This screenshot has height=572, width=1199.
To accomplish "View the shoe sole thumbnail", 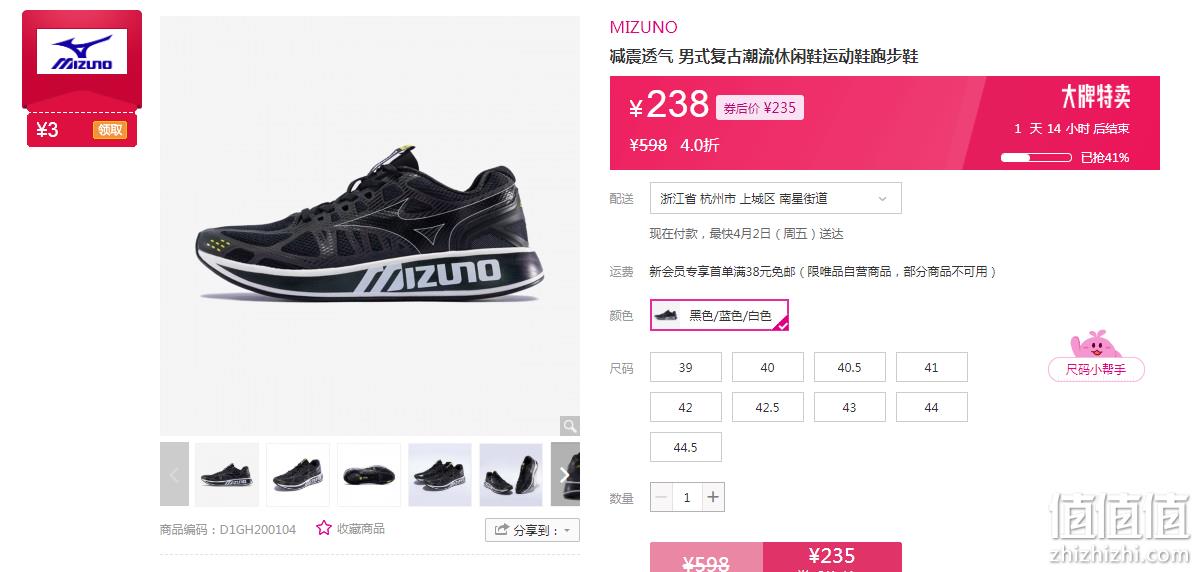I will pyautogui.click(x=369, y=475).
